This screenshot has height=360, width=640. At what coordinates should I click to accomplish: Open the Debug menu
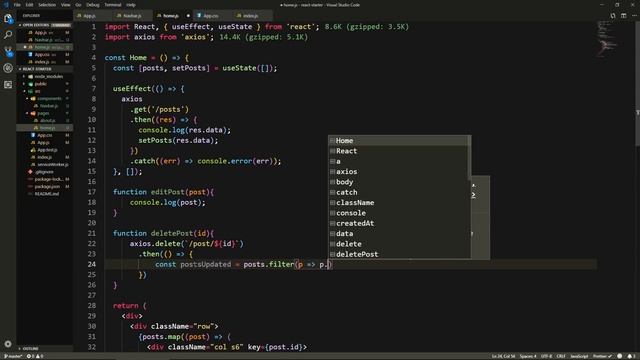coord(93,5)
